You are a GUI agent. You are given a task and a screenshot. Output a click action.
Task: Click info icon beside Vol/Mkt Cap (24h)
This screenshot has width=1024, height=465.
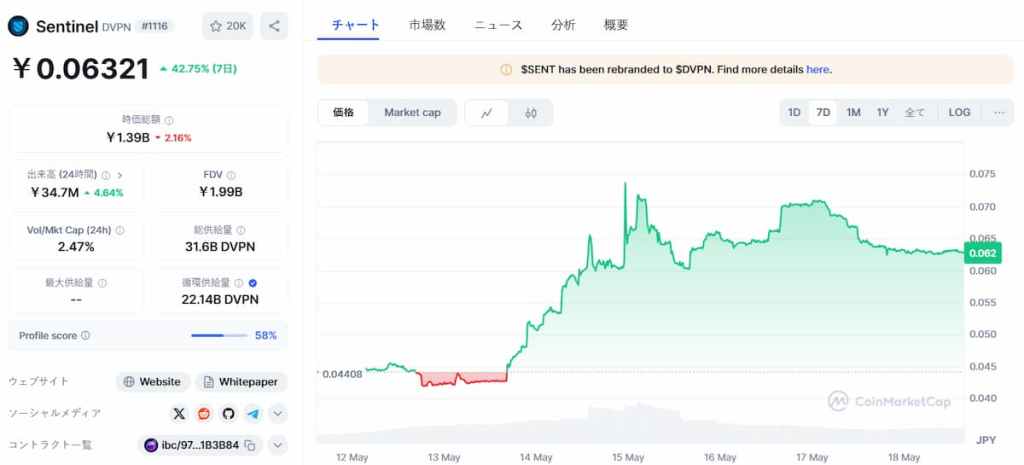120,231
